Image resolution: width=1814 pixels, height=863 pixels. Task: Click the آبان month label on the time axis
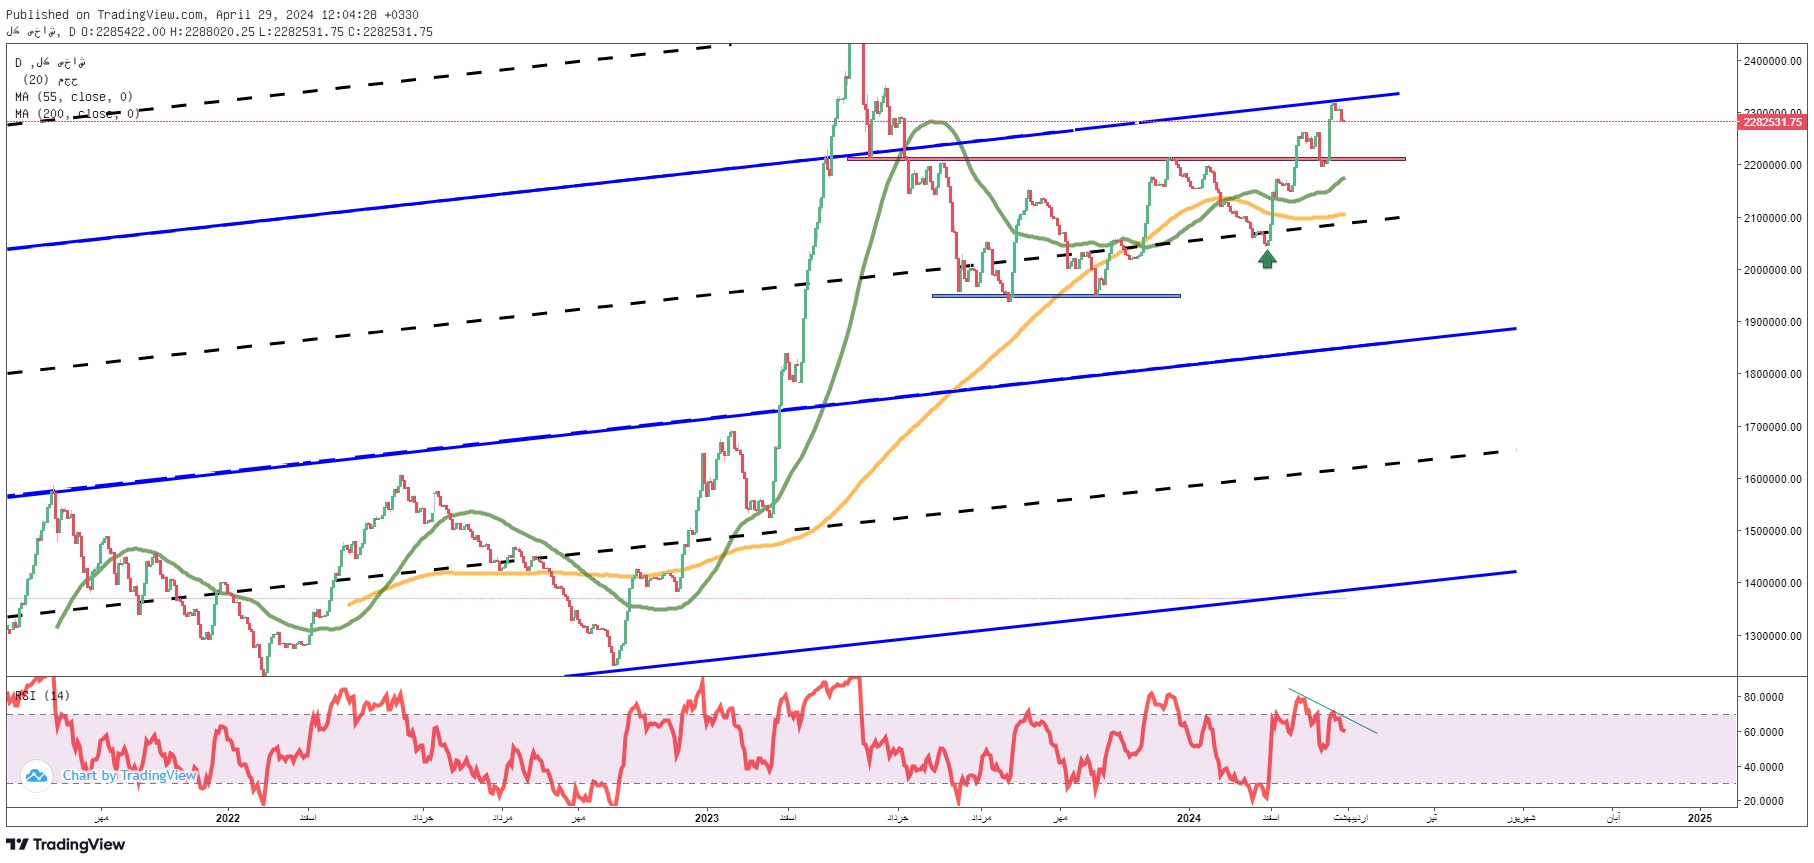click(x=1613, y=818)
